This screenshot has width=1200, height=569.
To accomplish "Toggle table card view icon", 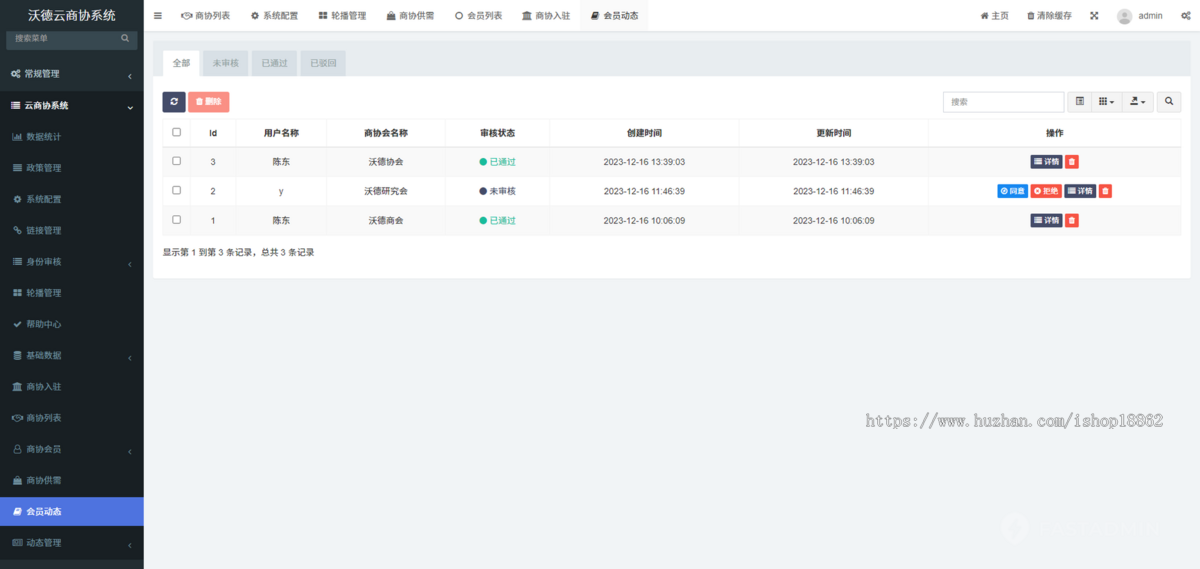I will coord(1080,102).
